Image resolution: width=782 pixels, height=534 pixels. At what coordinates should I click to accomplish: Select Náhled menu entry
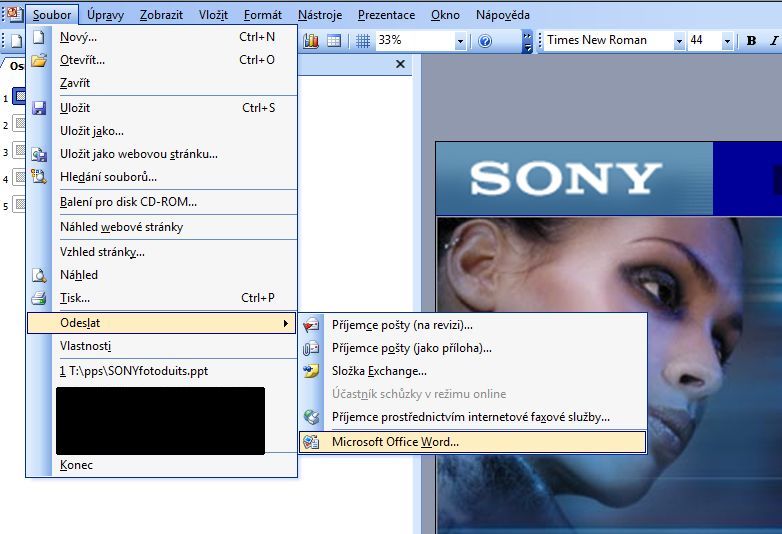tap(162, 274)
